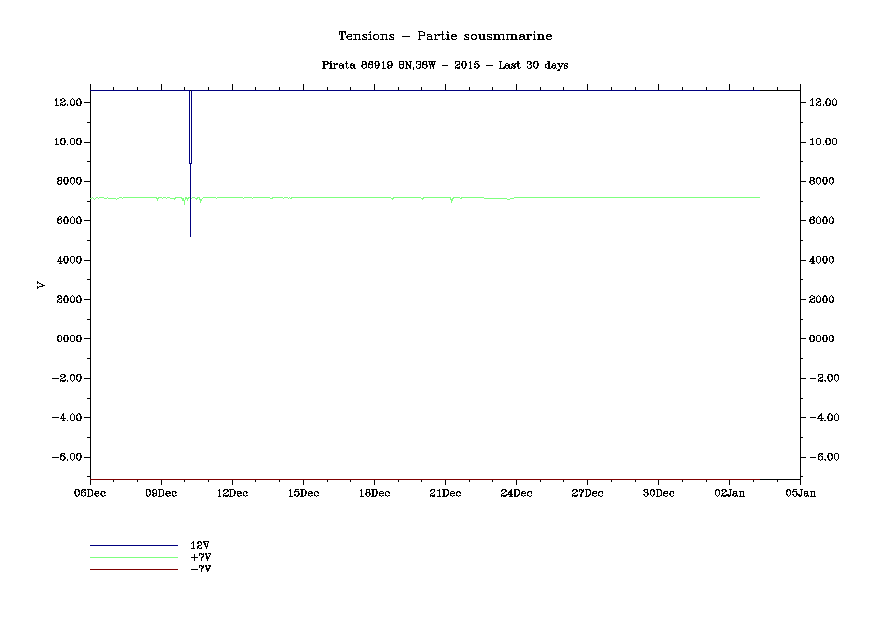Select the 06Dec date on the x-axis

[x=90, y=492]
